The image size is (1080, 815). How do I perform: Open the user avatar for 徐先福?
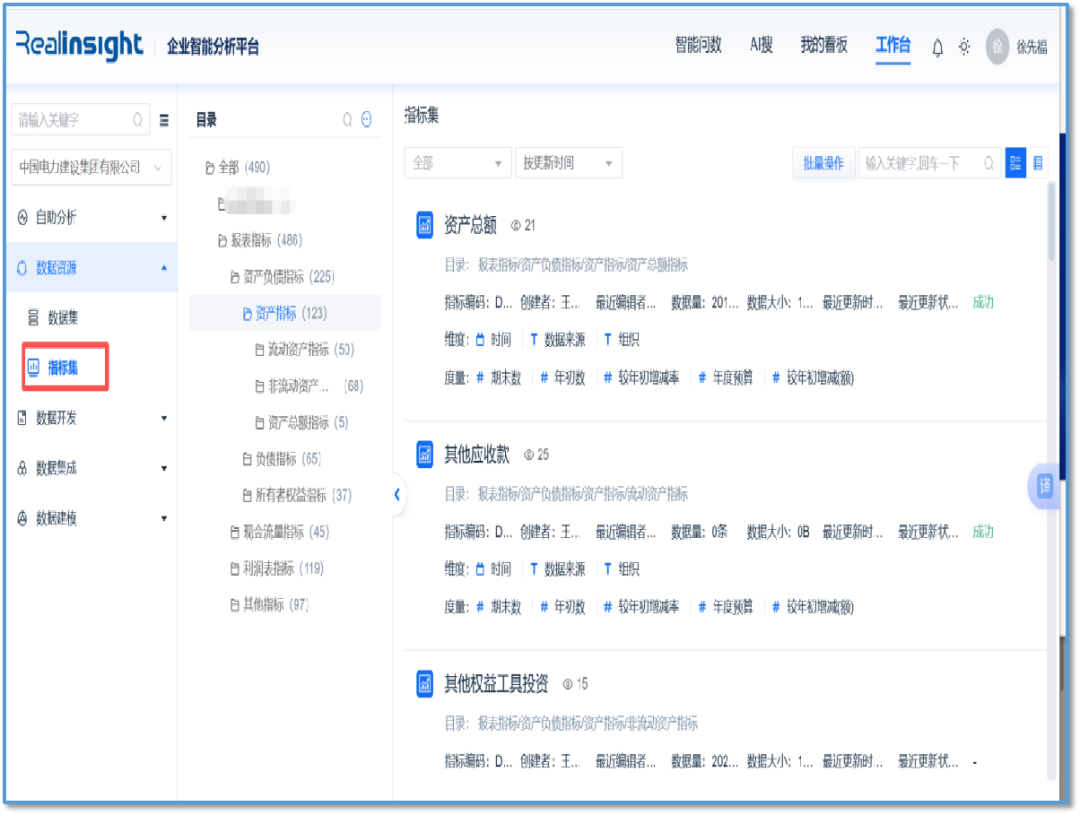click(997, 47)
